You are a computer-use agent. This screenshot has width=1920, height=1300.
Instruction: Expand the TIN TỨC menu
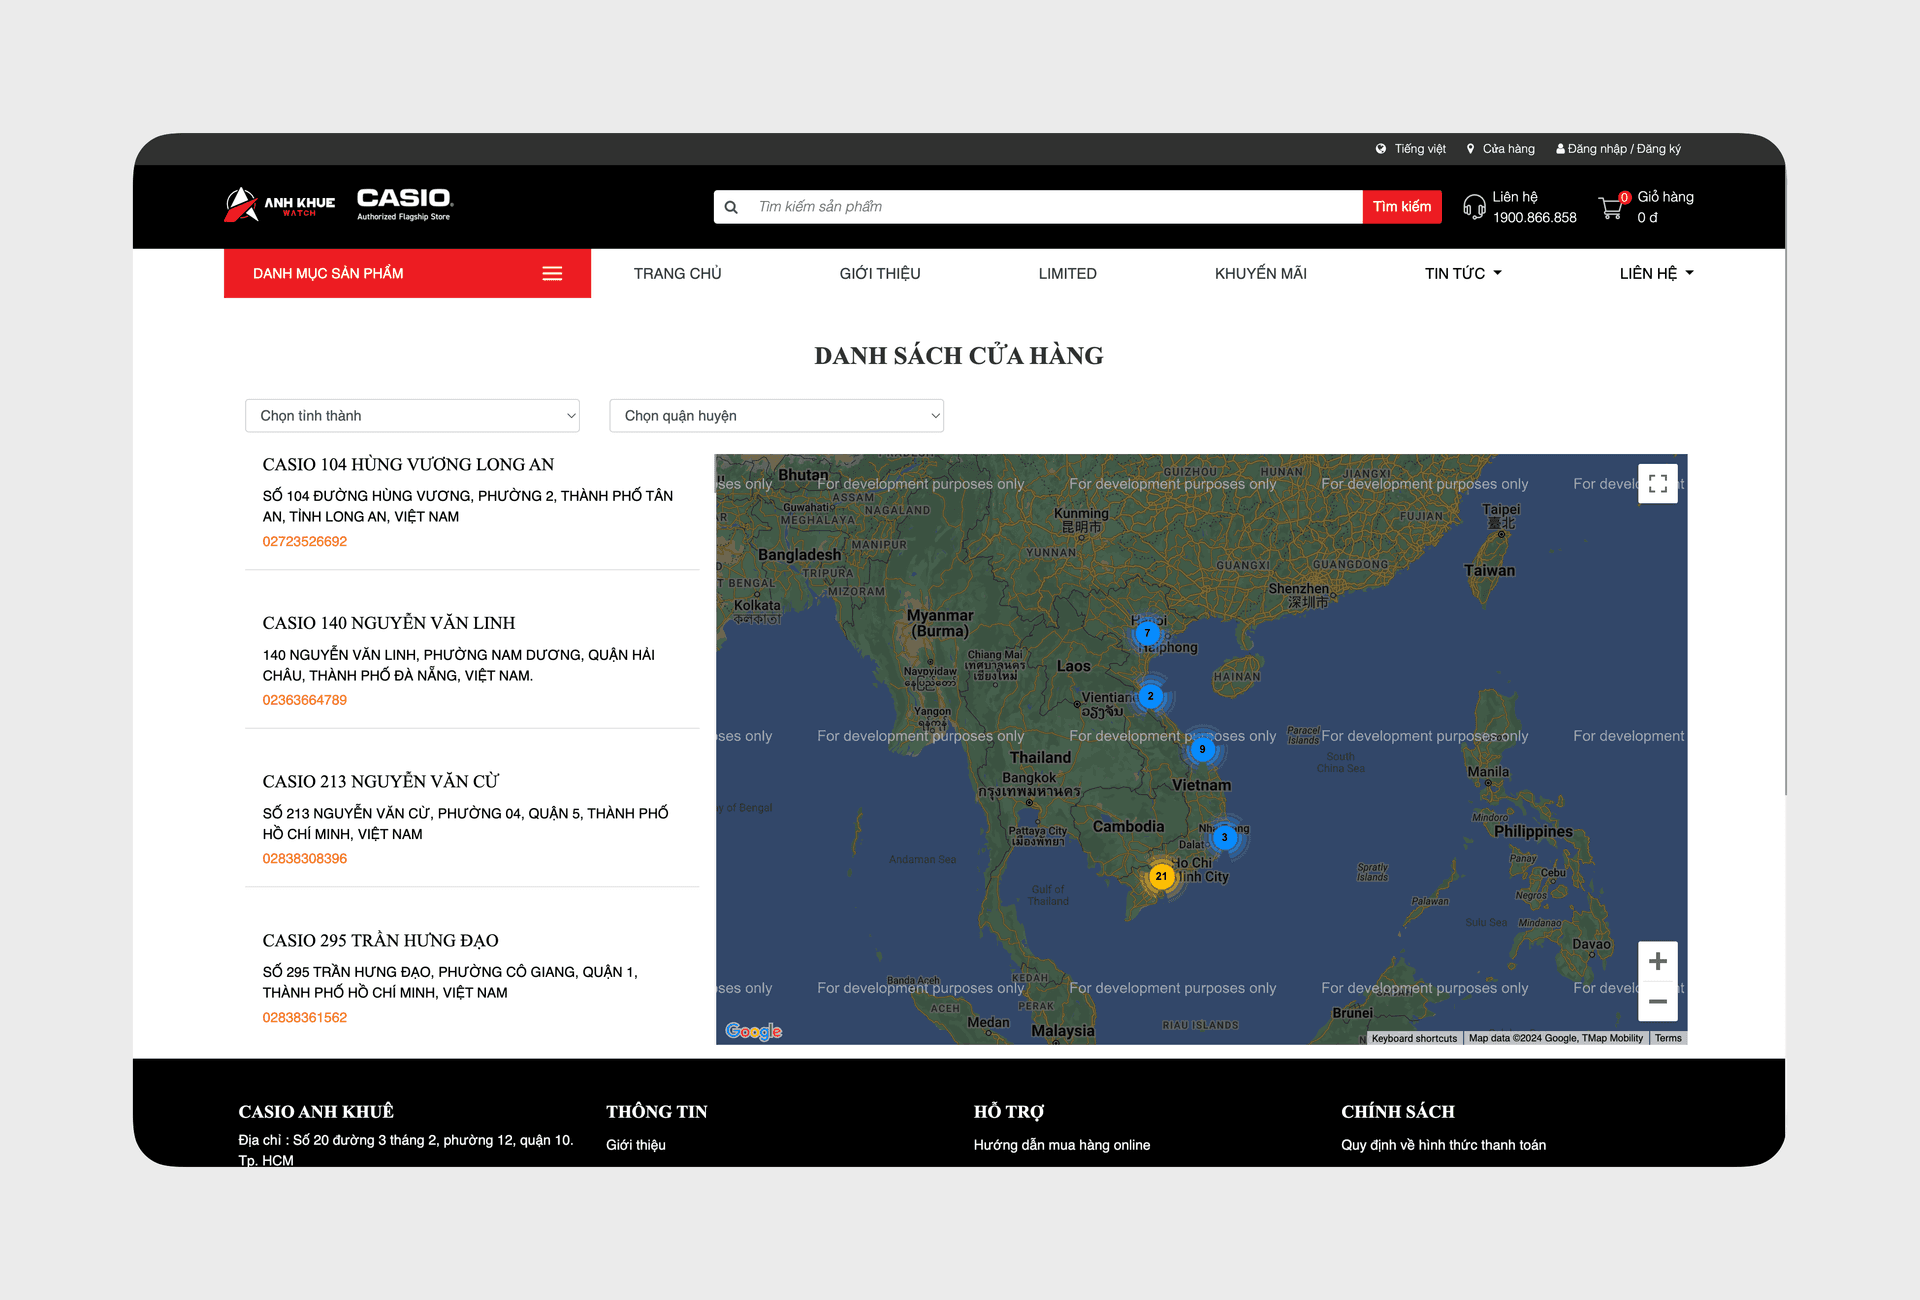1463,274
